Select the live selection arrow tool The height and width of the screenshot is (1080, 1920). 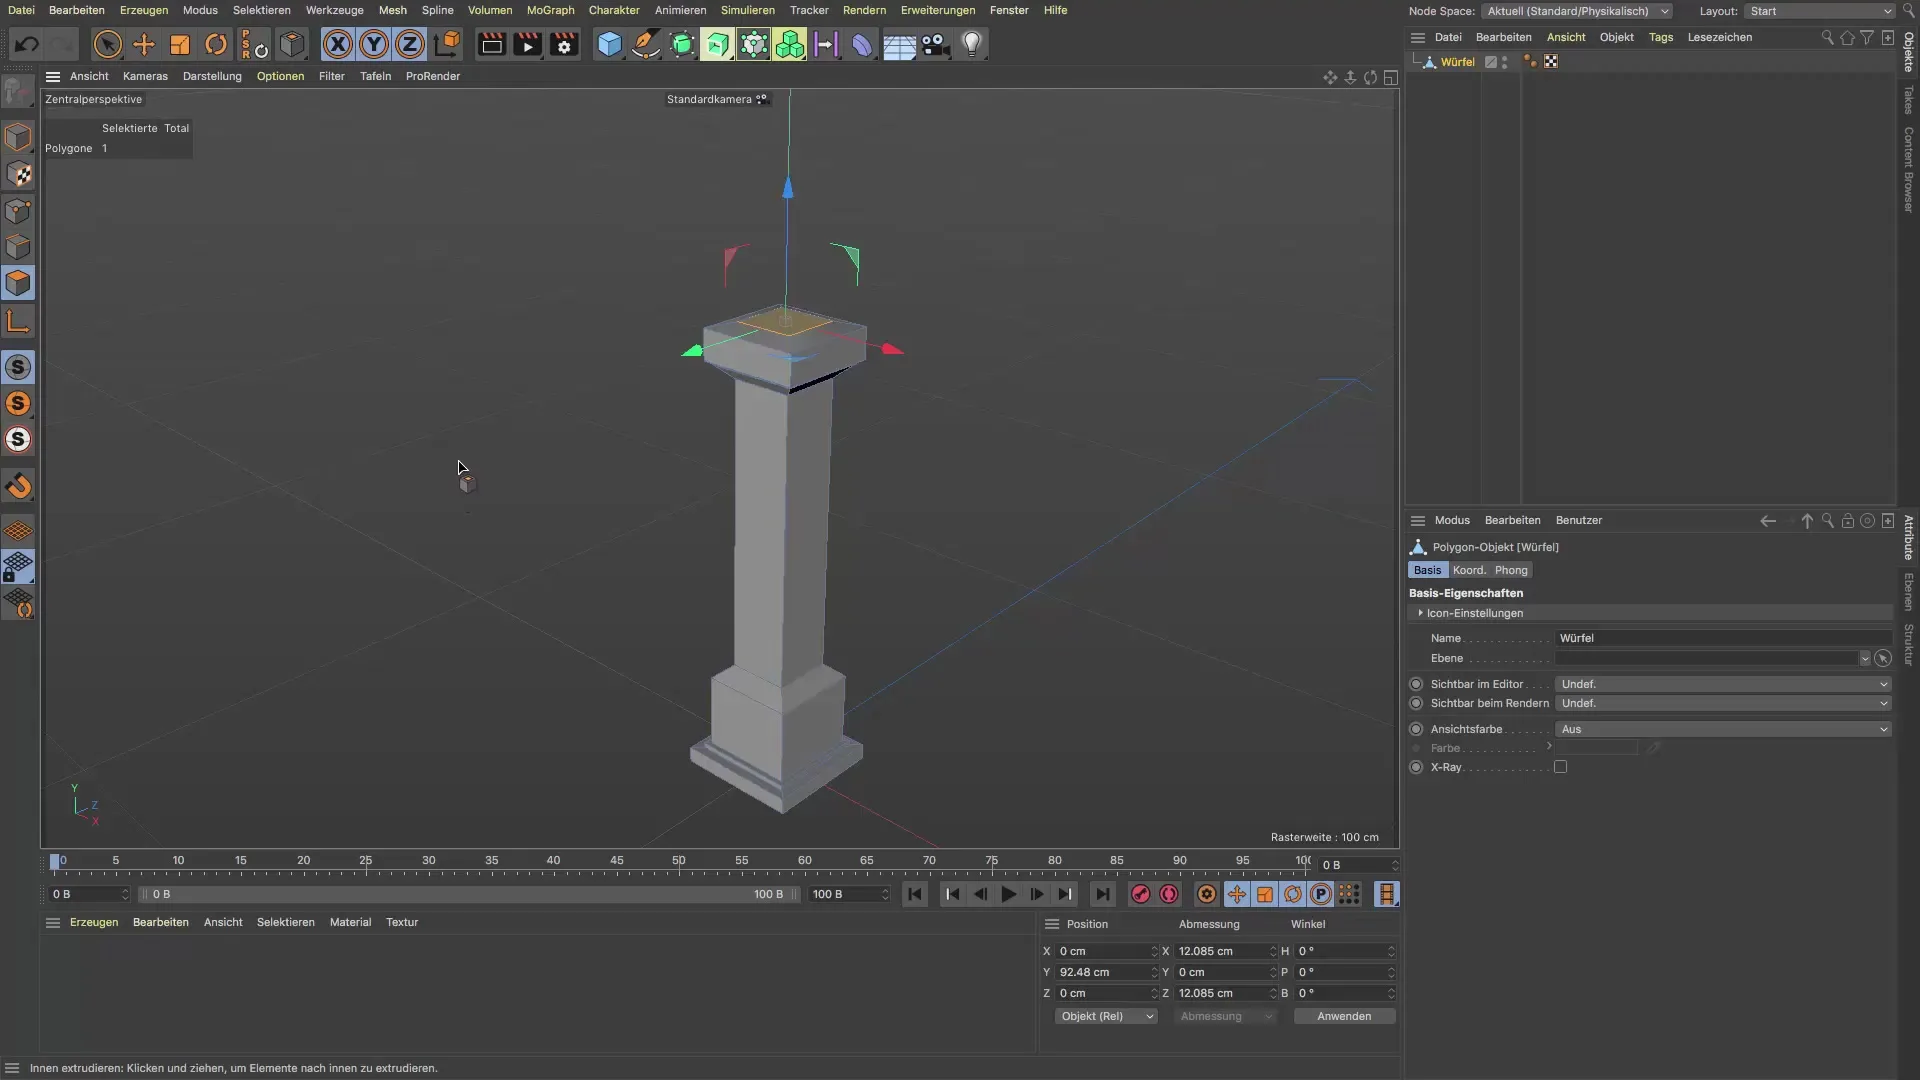[107, 44]
